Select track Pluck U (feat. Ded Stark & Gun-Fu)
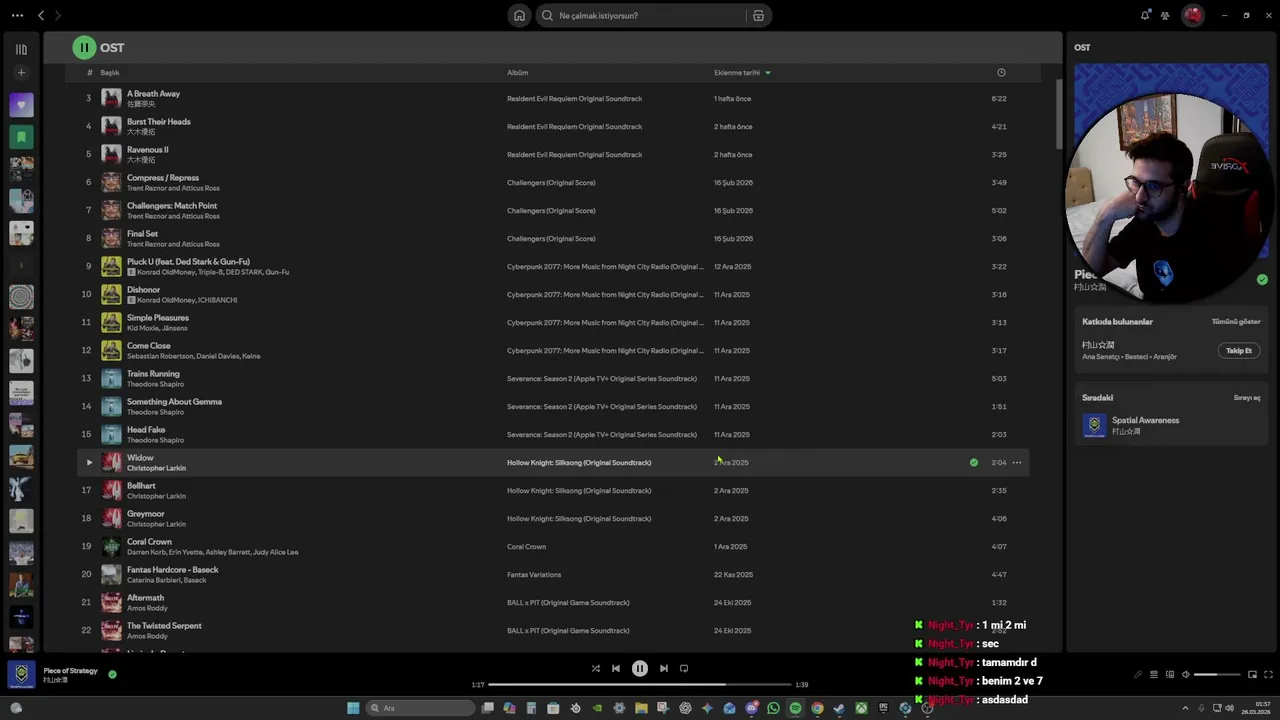This screenshot has height=720, width=1280. pyautogui.click(x=188, y=261)
